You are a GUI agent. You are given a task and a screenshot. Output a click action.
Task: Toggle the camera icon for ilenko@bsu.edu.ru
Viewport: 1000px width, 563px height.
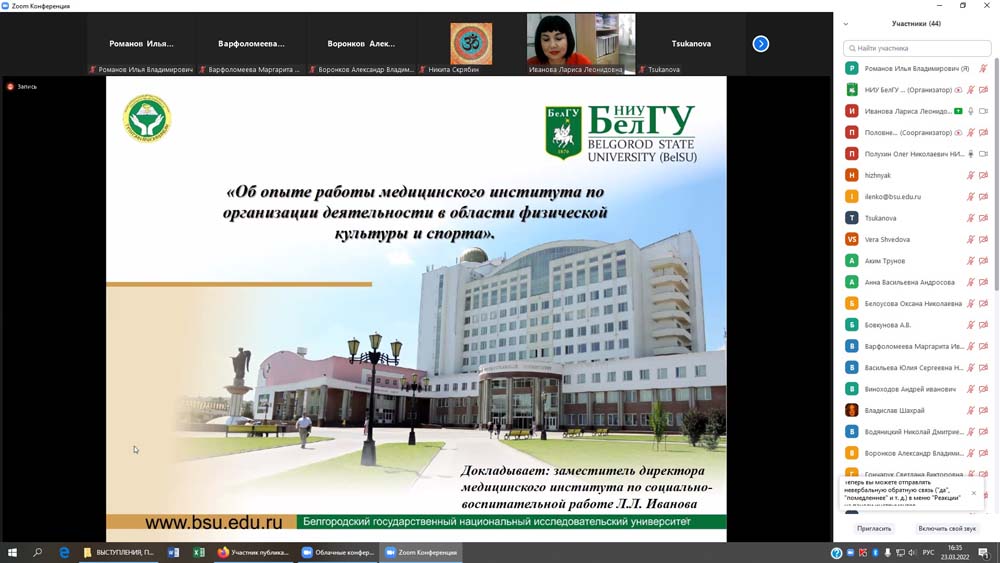984,197
